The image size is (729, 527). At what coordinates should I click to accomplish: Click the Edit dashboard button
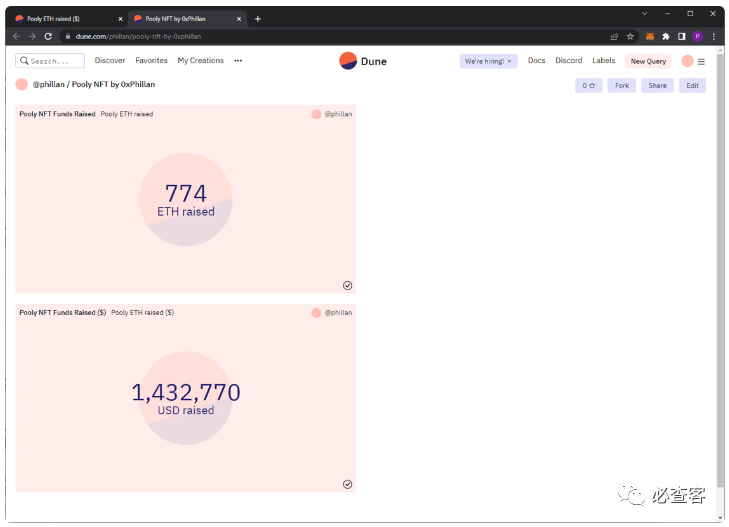click(x=692, y=86)
